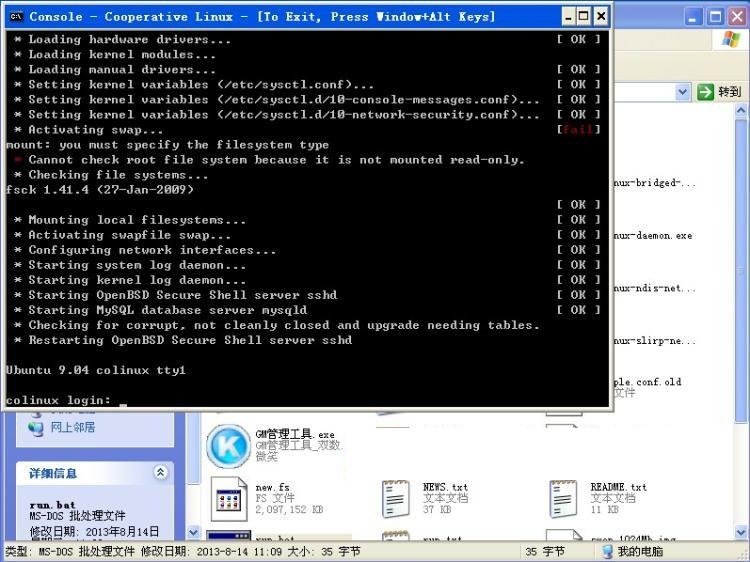The width and height of the screenshot is (750, 562).
Task: Click the GM管理工具.exe file name
Action: [x=295, y=434]
